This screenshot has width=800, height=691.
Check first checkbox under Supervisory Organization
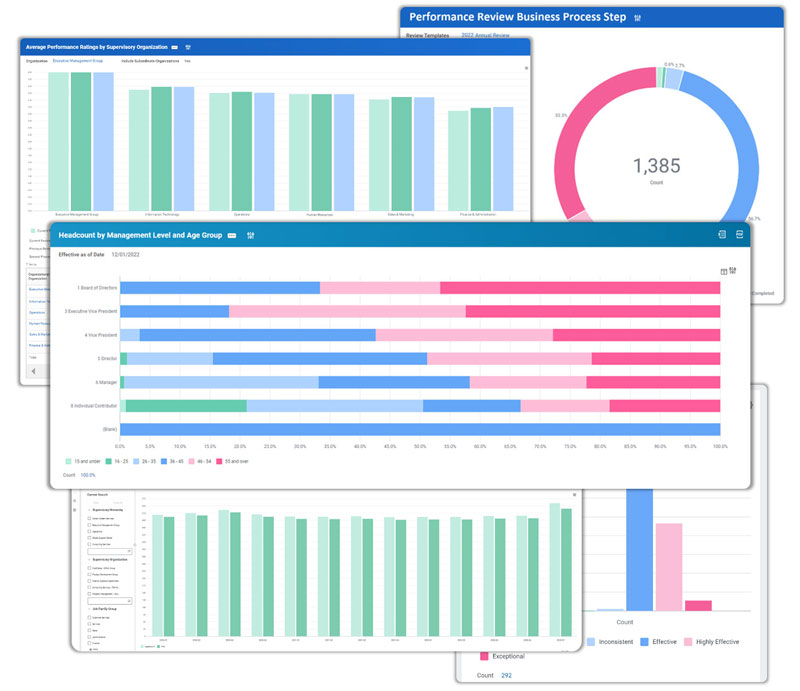tap(89, 568)
